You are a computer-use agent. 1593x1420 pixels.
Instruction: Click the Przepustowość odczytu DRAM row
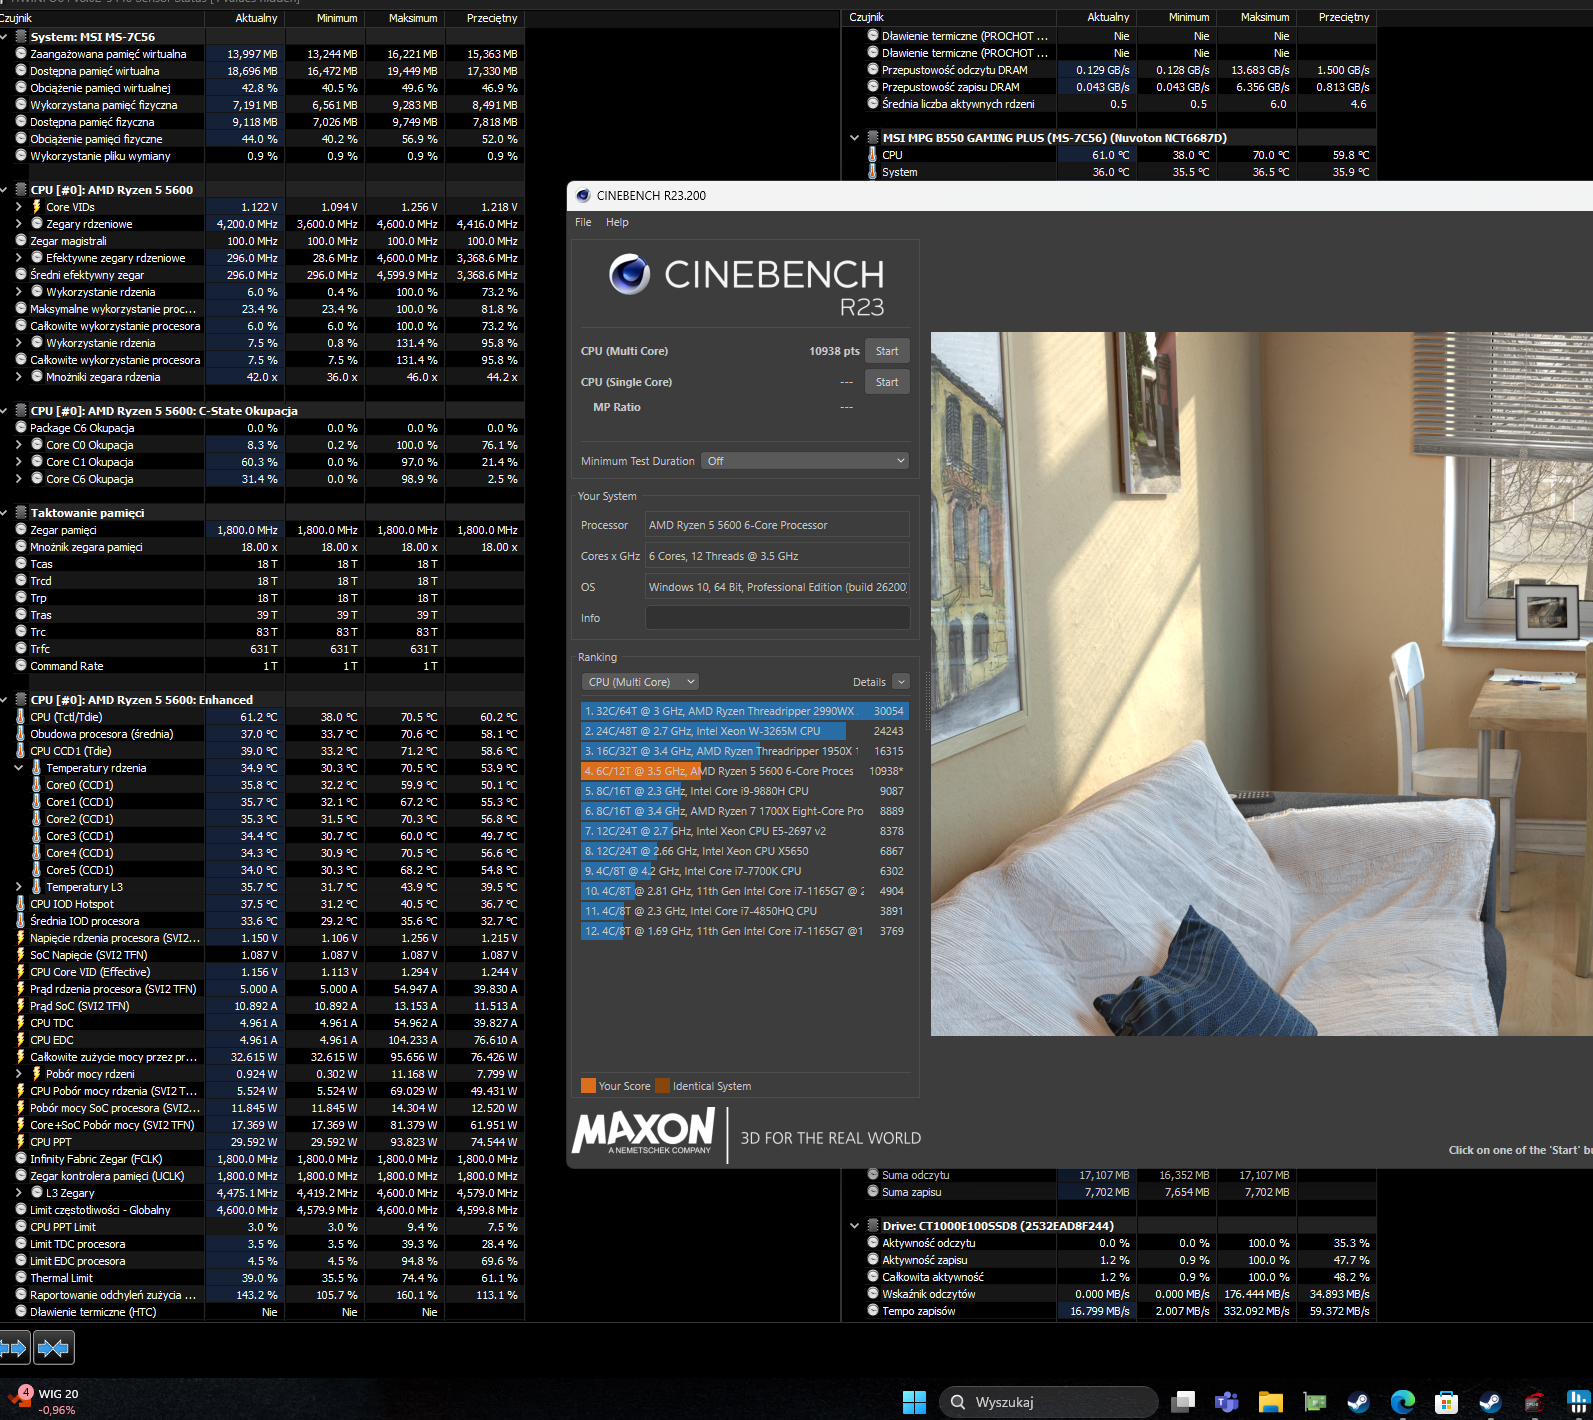[x=1110, y=70]
